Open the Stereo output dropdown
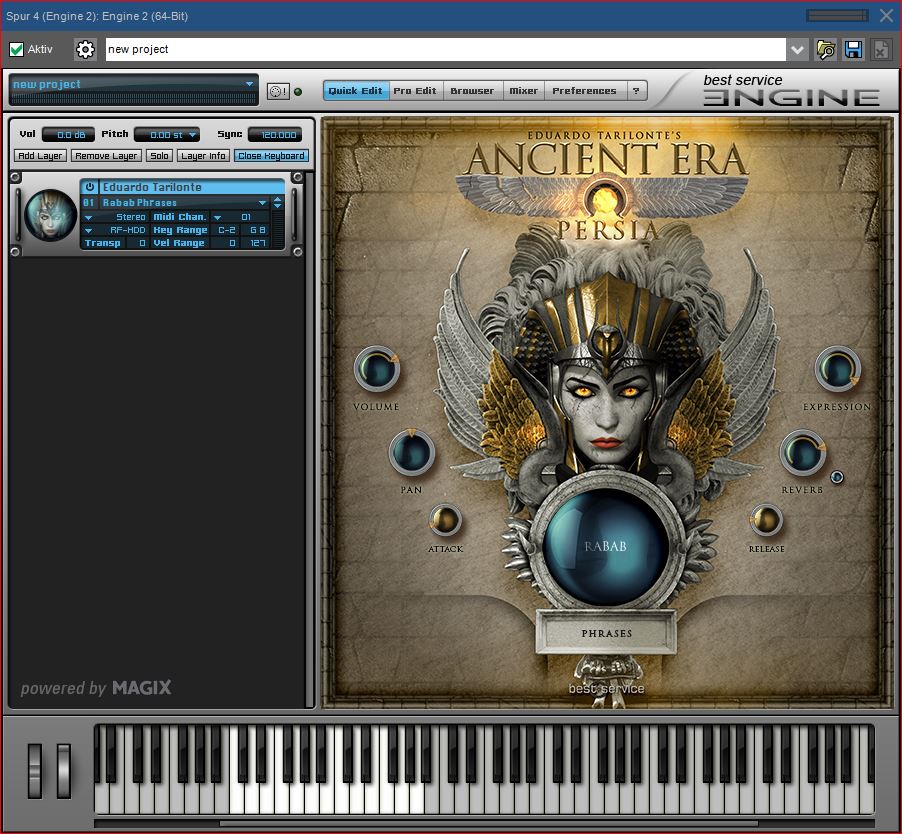902x834 pixels. (x=89, y=217)
